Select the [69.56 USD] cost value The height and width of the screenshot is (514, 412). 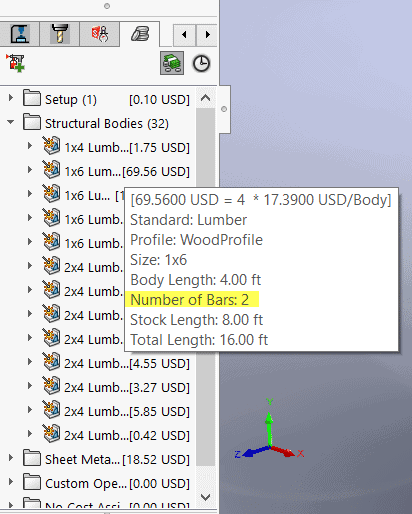click(x=156, y=172)
